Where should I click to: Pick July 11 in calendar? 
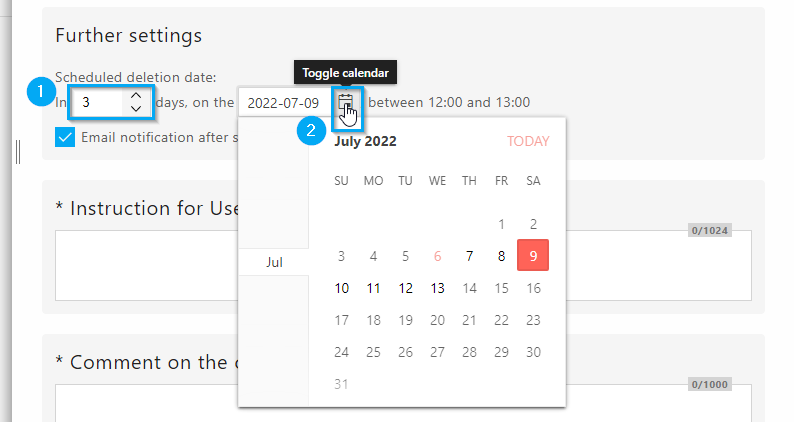coord(373,288)
